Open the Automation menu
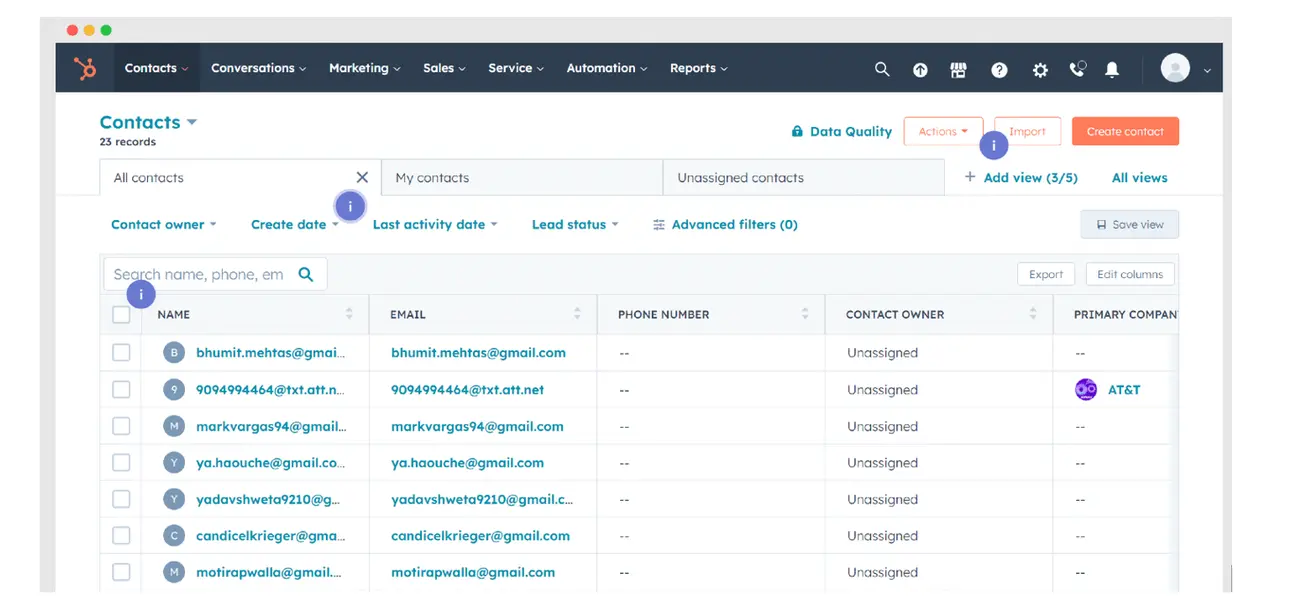The image size is (1300, 603). click(x=600, y=68)
